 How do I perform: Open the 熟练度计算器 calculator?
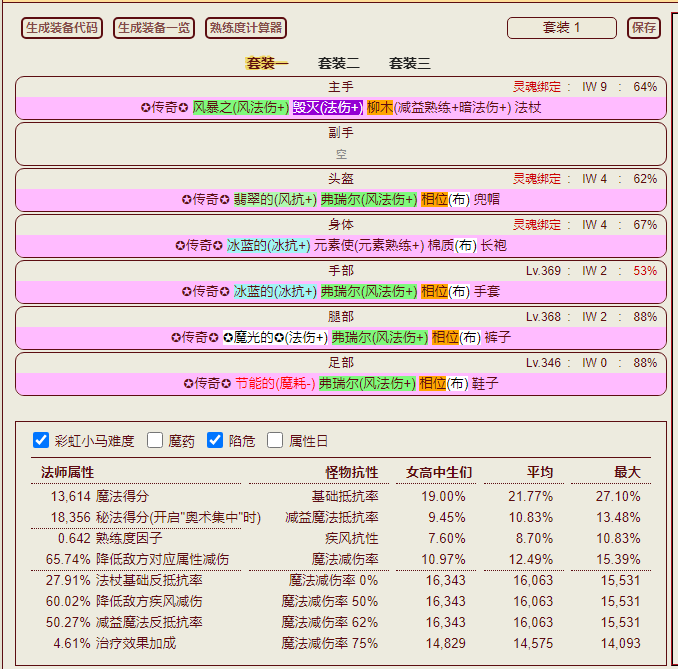click(x=245, y=28)
